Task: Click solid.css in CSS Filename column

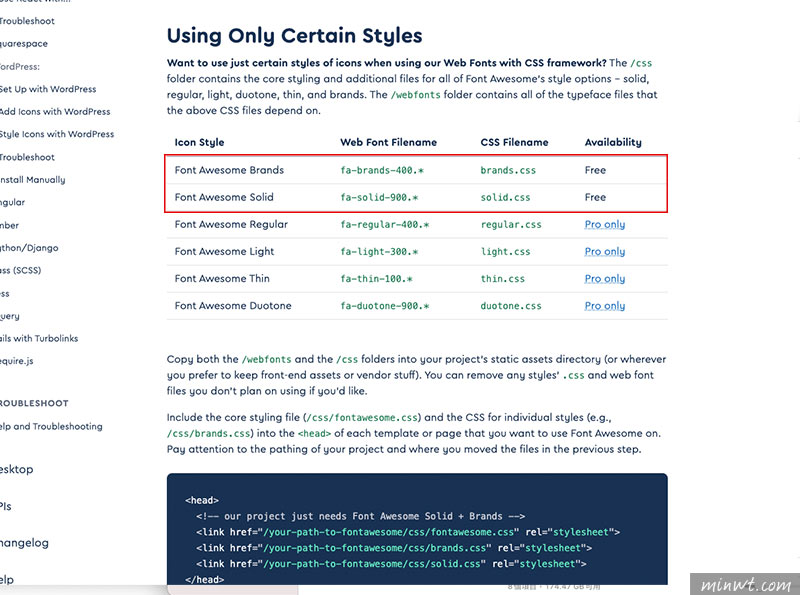Action: coord(505,197)
